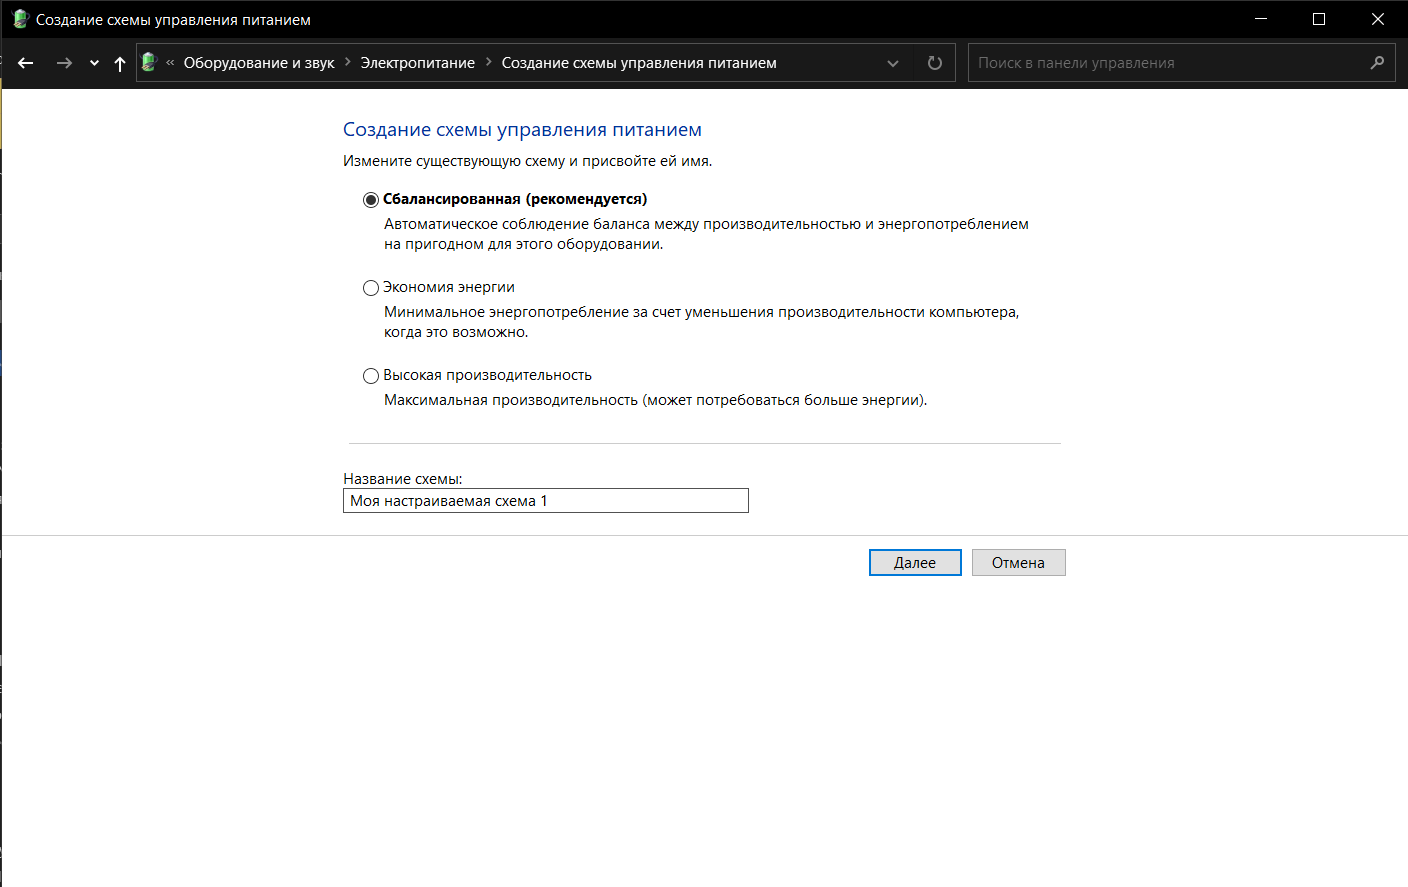Click description starting 'Минимальное энергопотребление'
This screenshot has height=887, width=1408.
[701, 322]
